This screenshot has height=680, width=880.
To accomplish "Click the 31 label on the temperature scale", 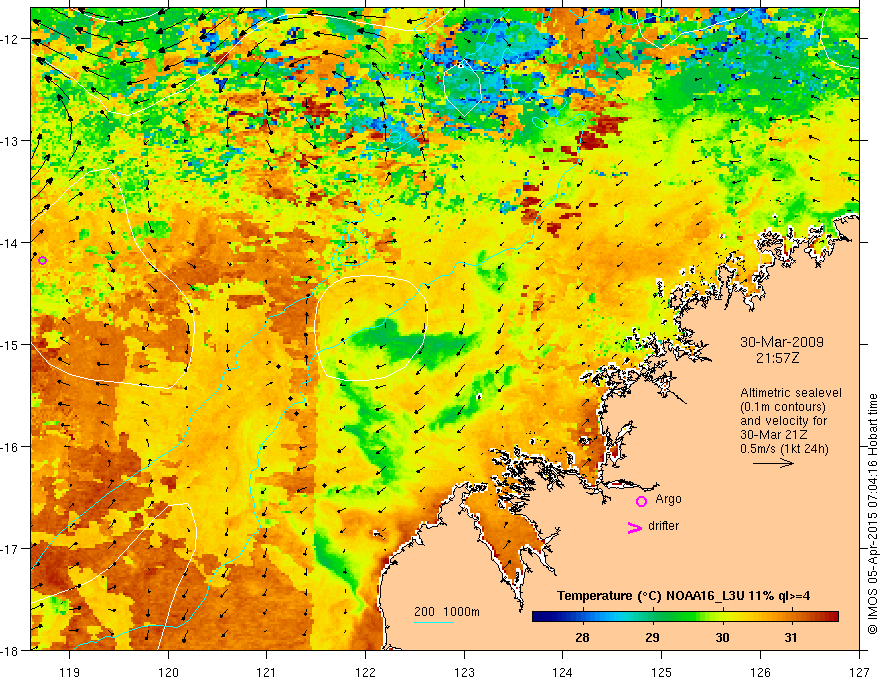I will point(791,637).
